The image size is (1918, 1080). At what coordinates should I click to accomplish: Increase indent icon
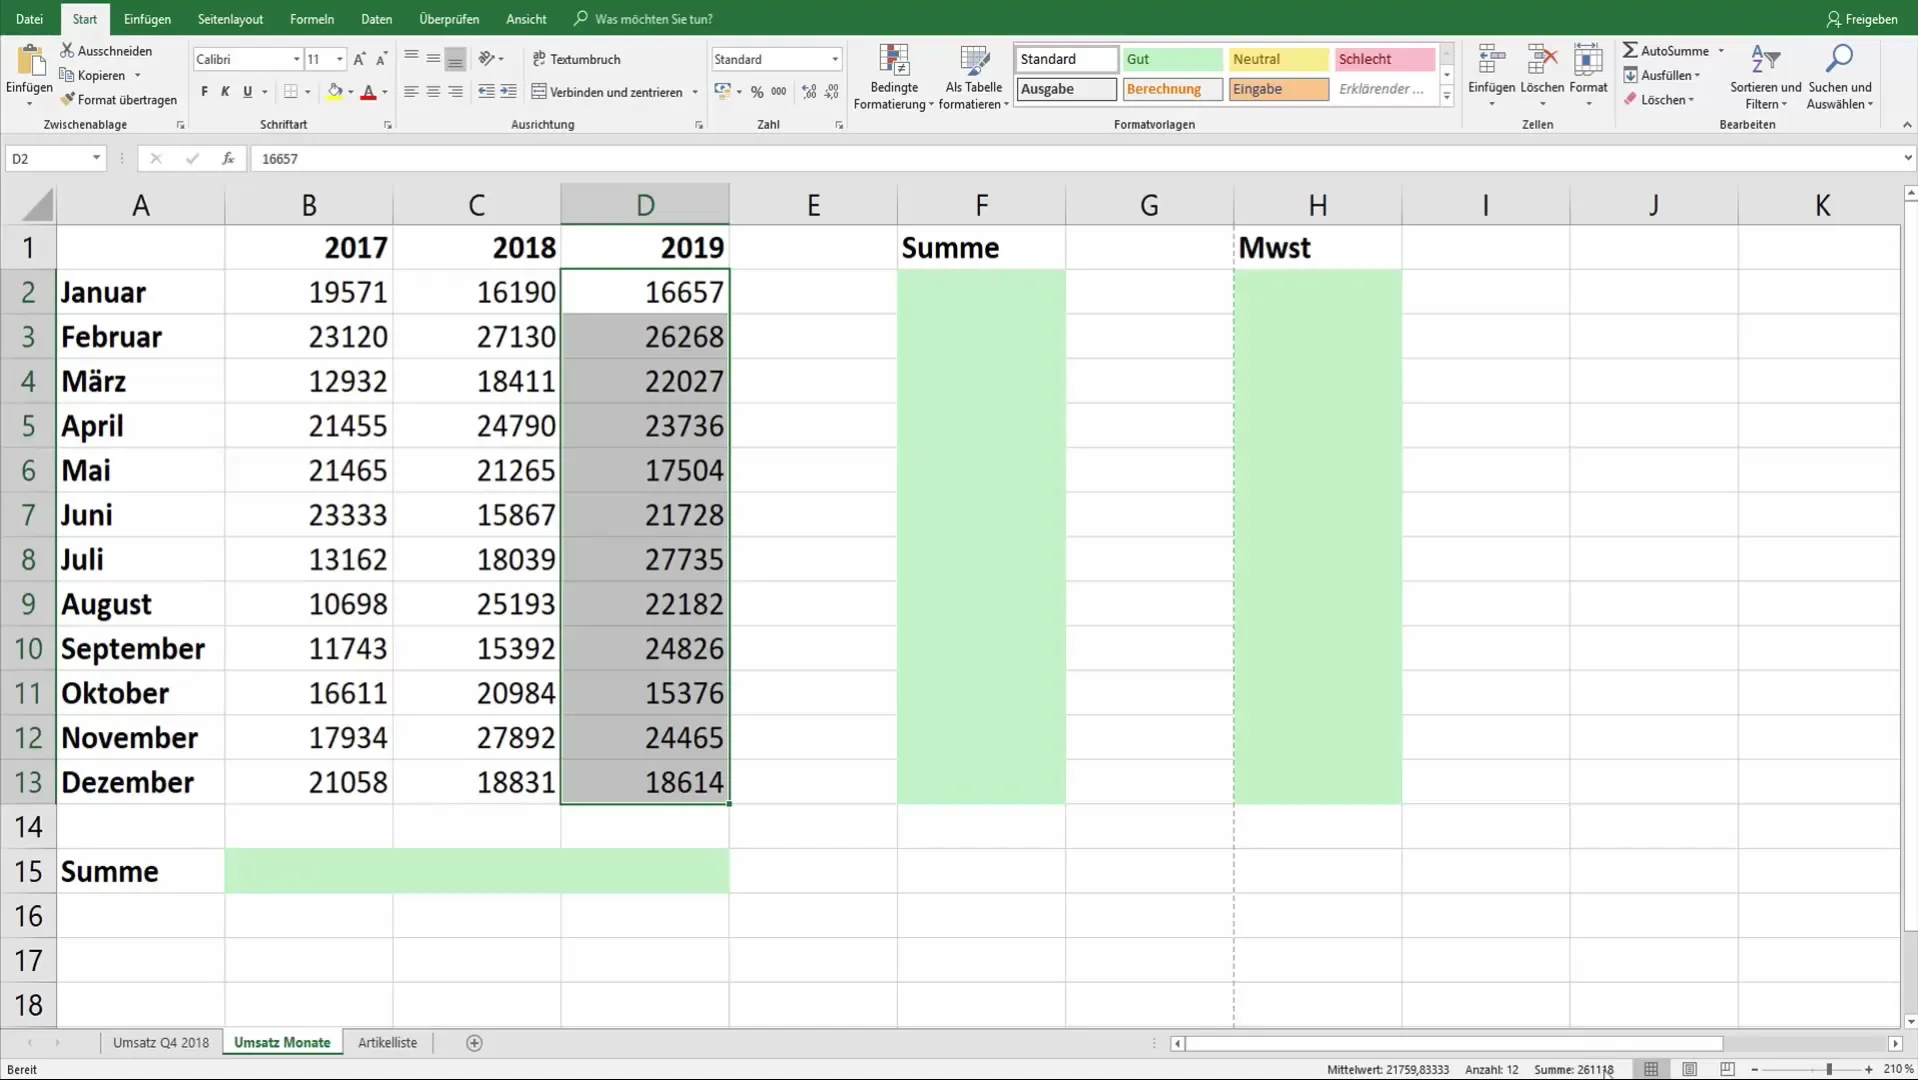[508, 92]
